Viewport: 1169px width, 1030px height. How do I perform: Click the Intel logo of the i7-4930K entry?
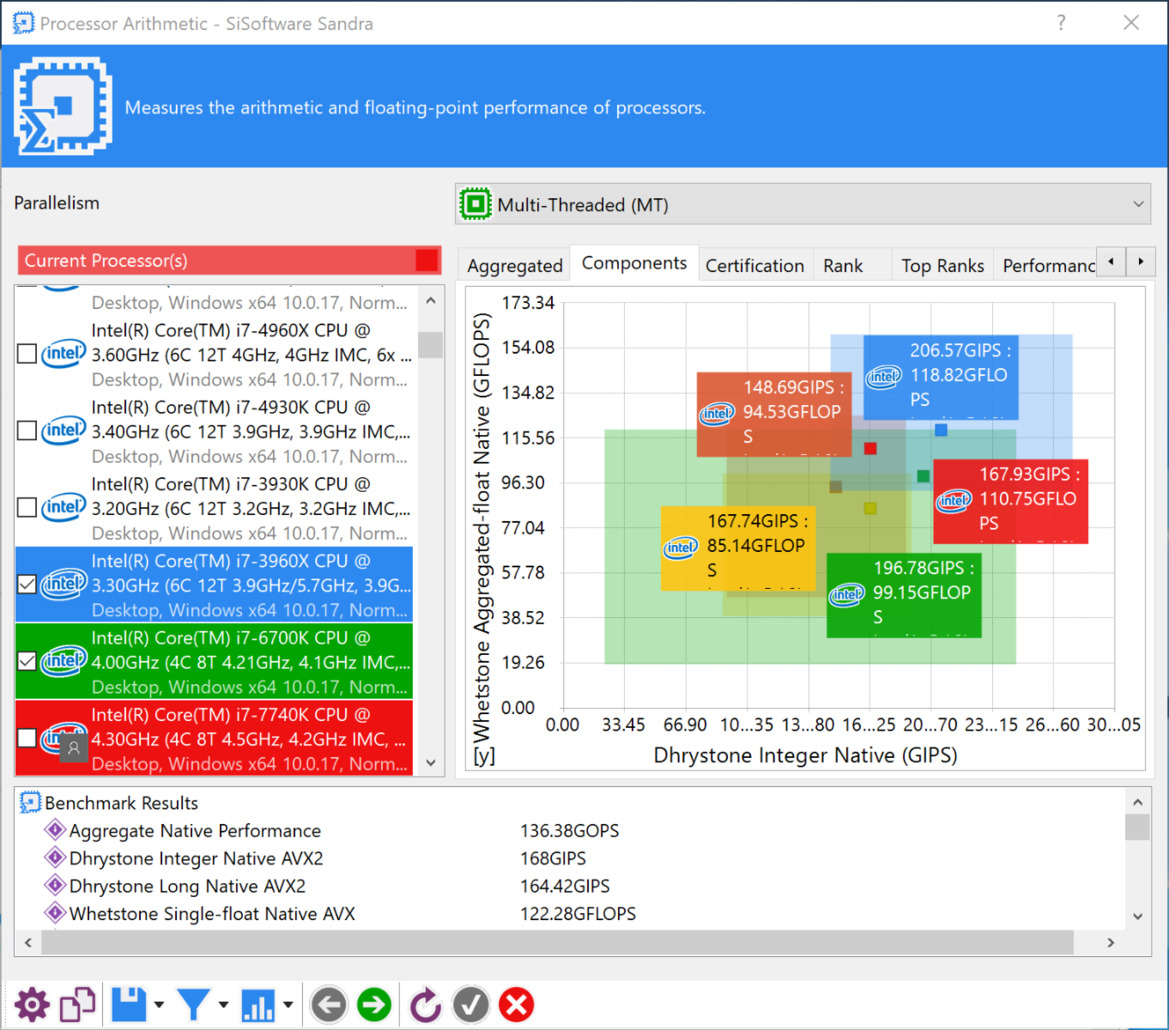click(x=63, y=430)
